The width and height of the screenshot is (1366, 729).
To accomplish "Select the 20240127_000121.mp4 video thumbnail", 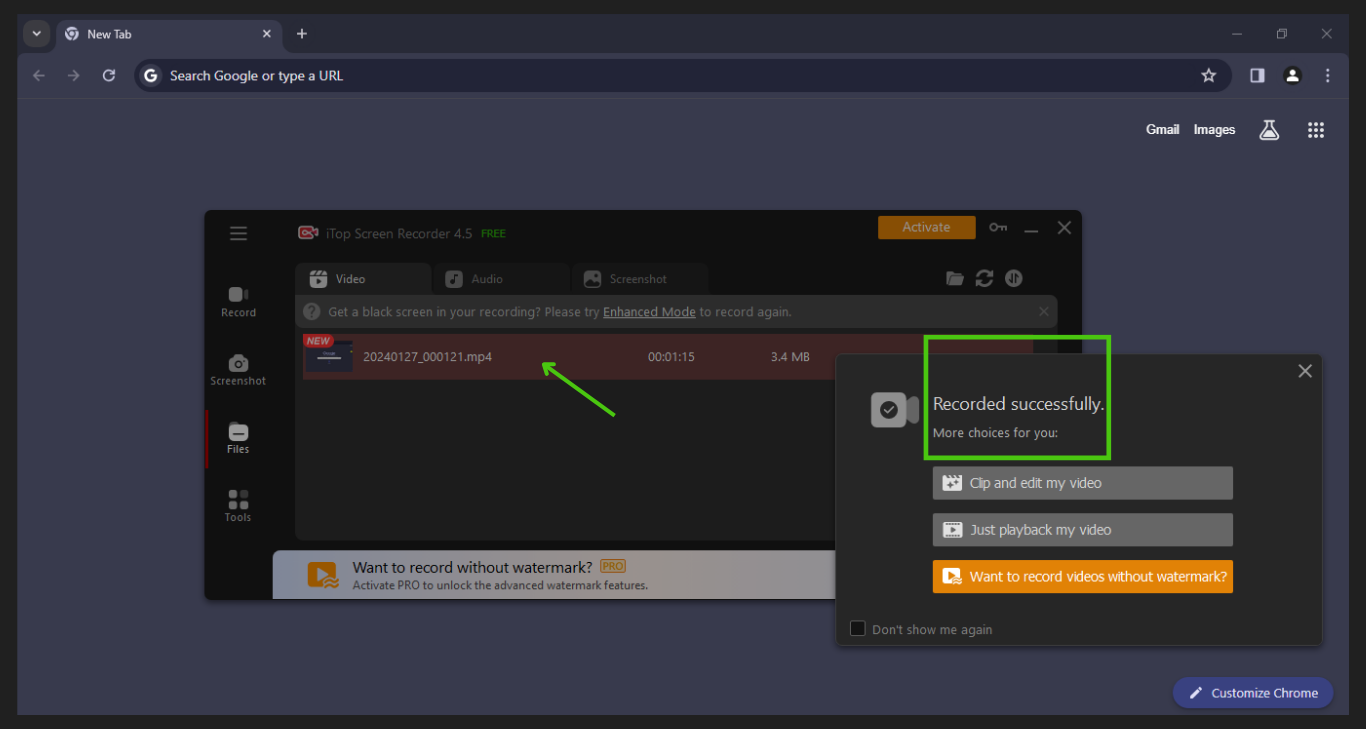I will [x=329, y=357].
